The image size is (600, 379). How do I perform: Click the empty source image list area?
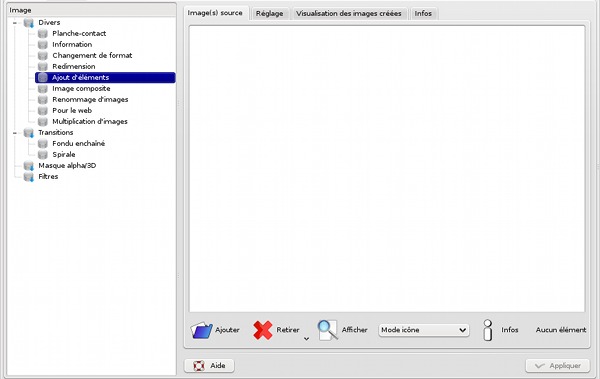(386, 169)
